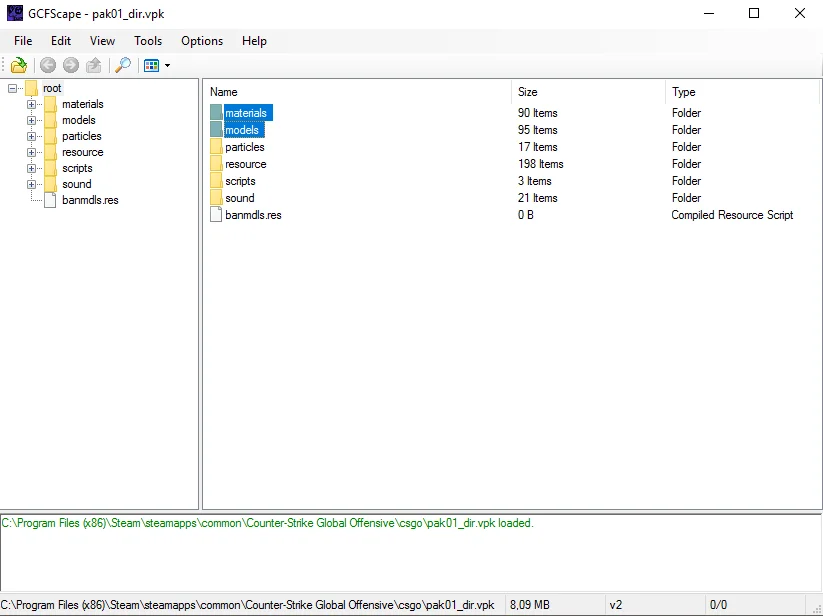823x616 pixels.
Task: Sort list by Size column header
Action: coord(588,92)
